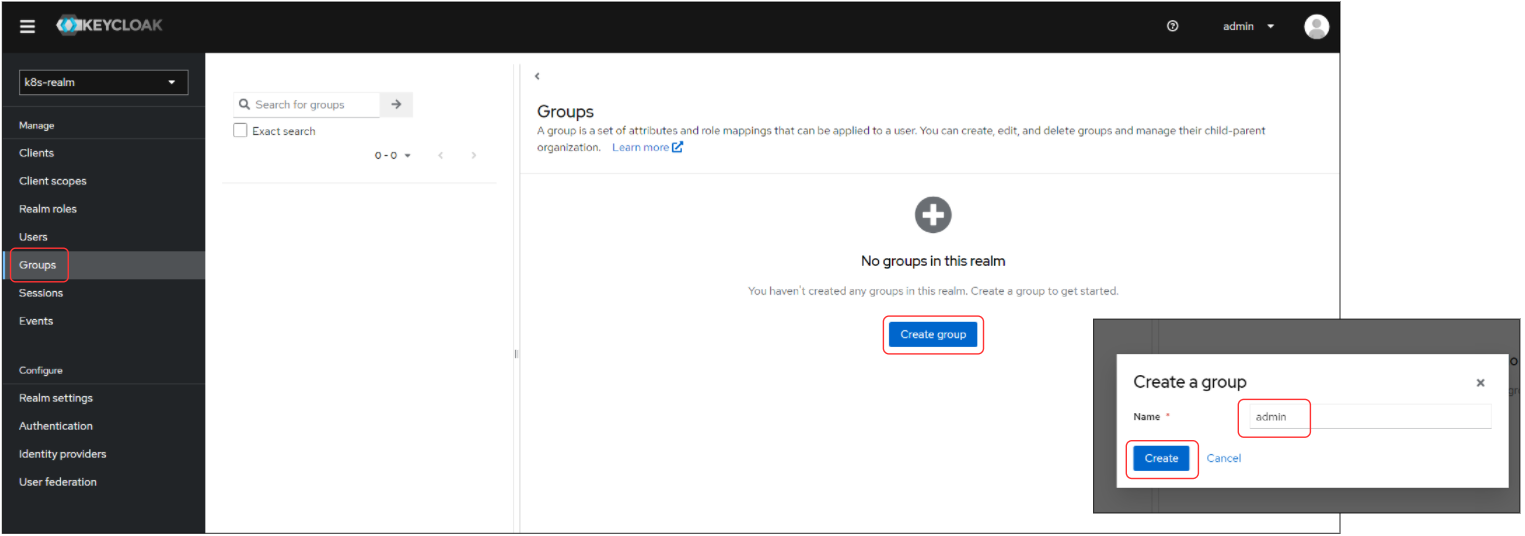Open the Learn more link
Image resolution: width=1525 pixels, height=536 pixels.
point(647,147)
